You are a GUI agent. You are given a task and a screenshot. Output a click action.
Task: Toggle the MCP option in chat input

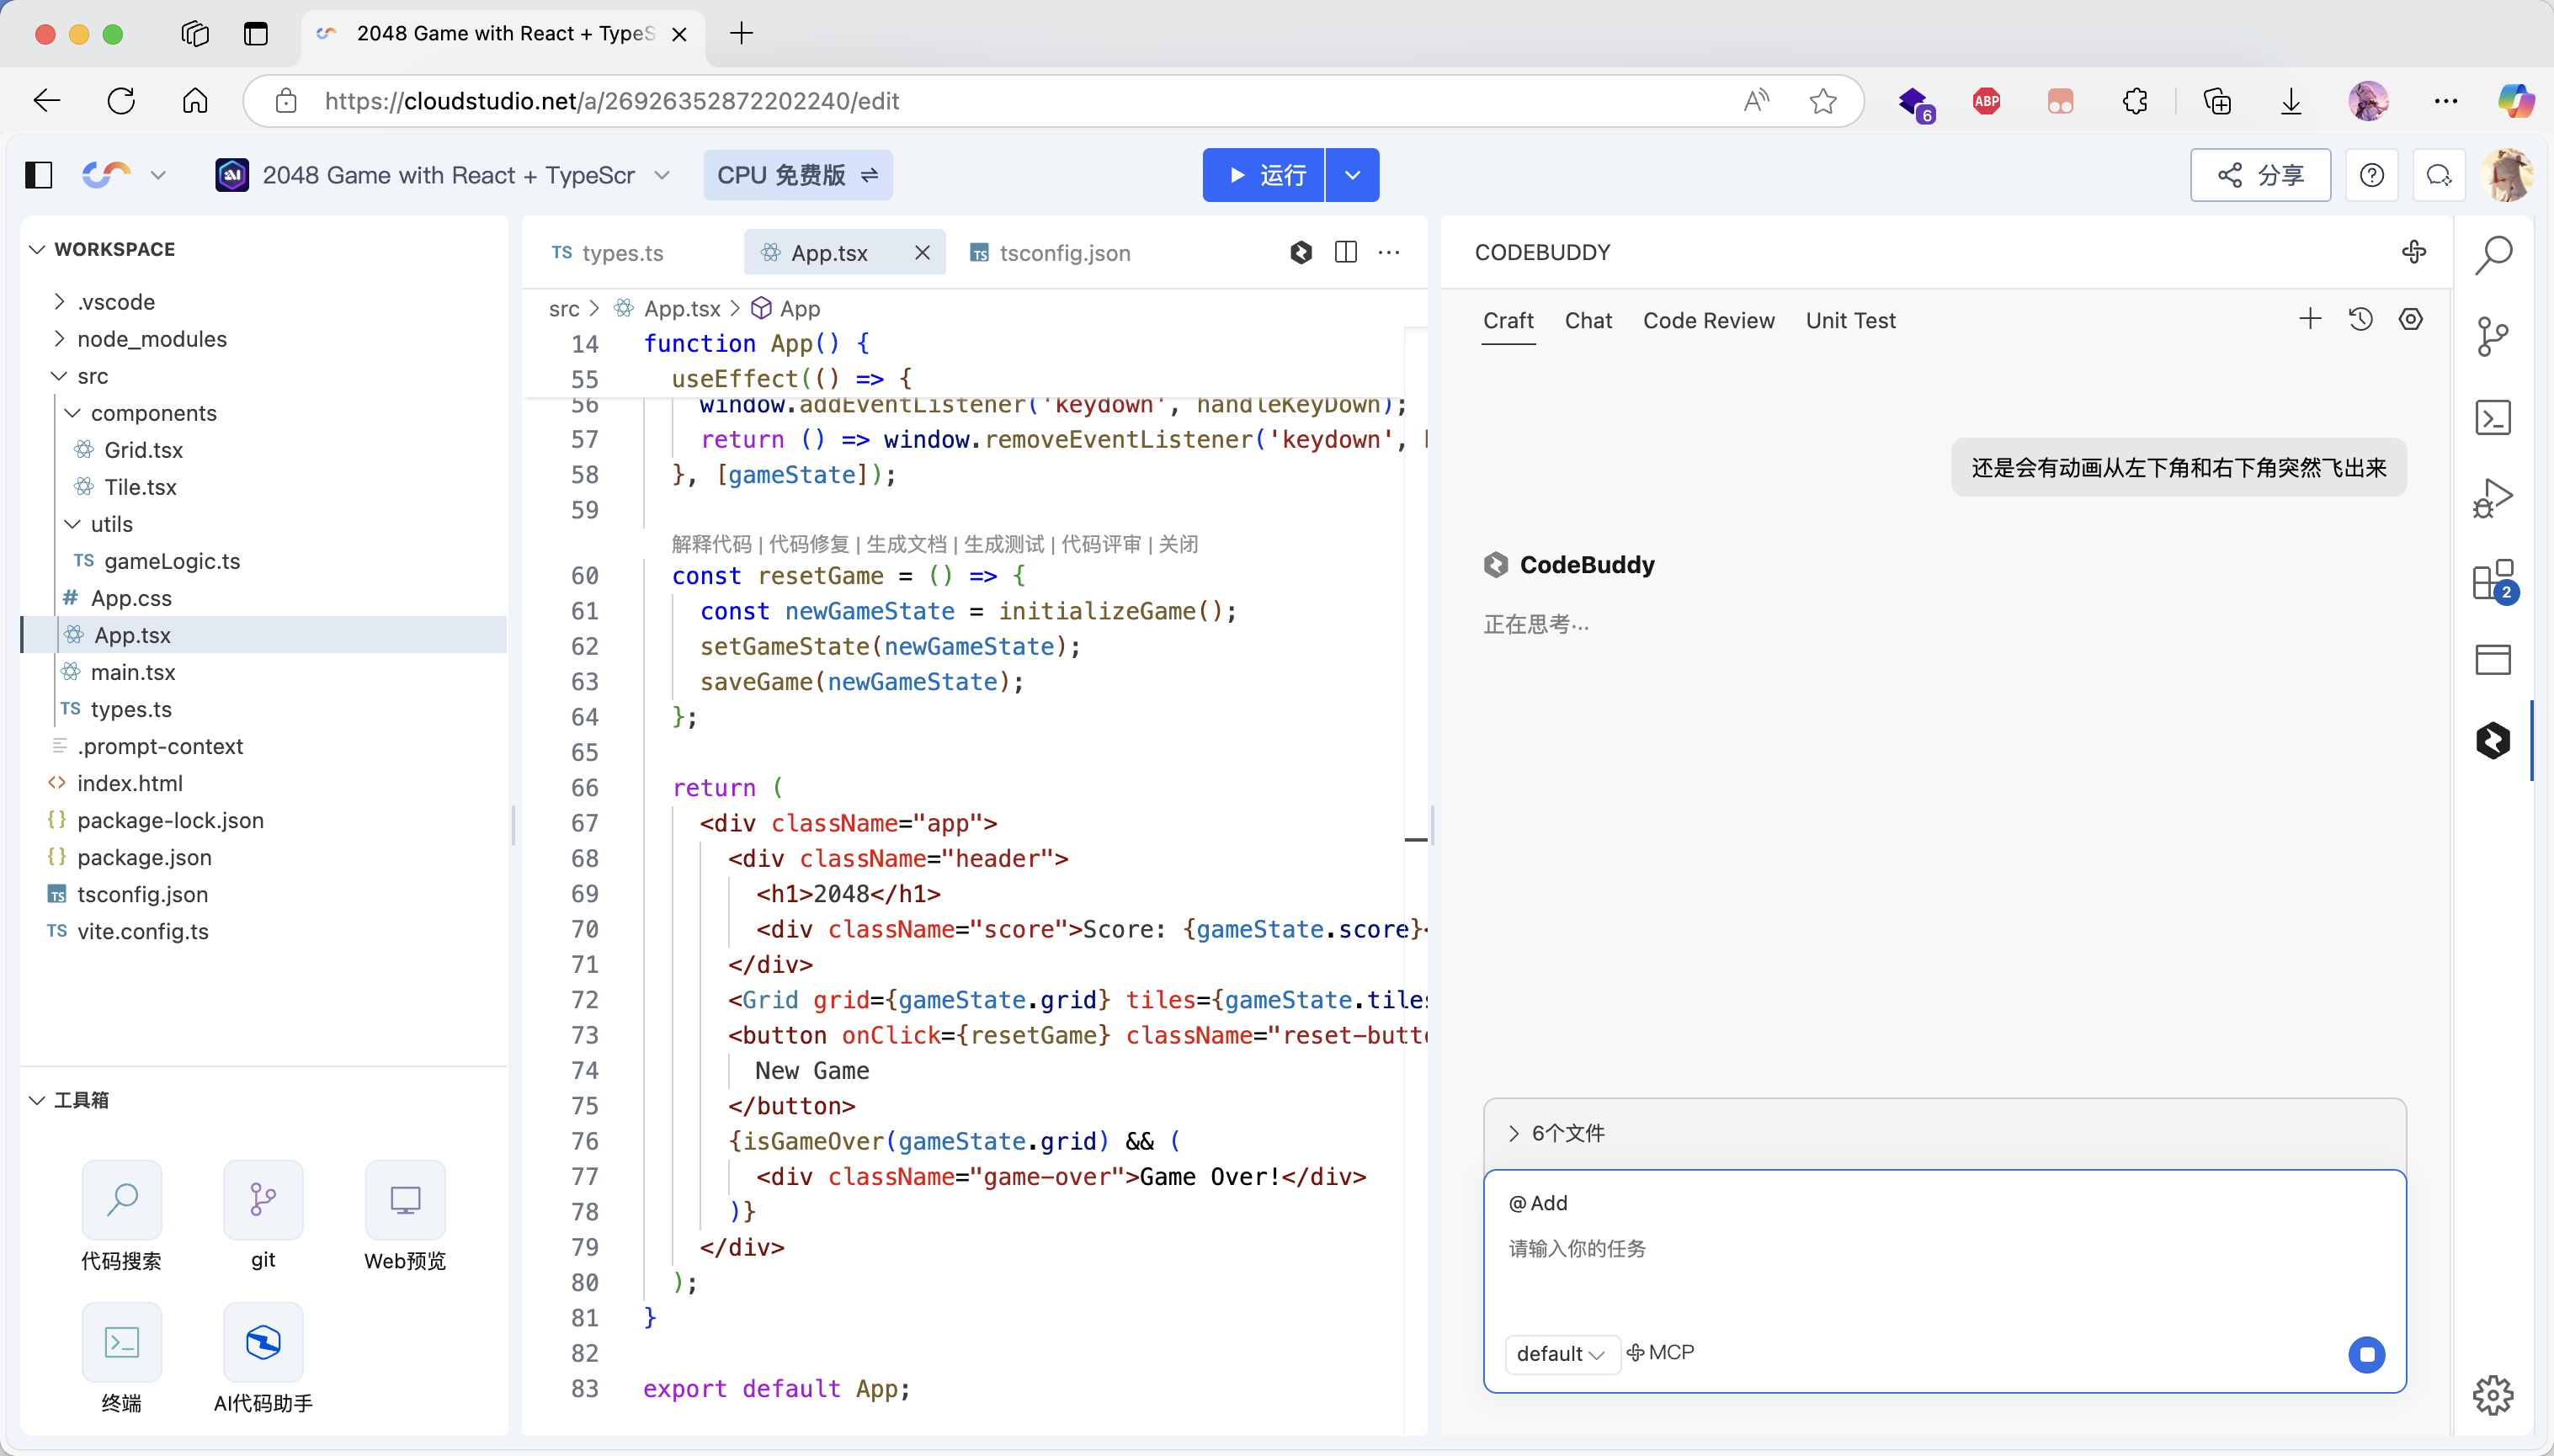point(1660,1353)
